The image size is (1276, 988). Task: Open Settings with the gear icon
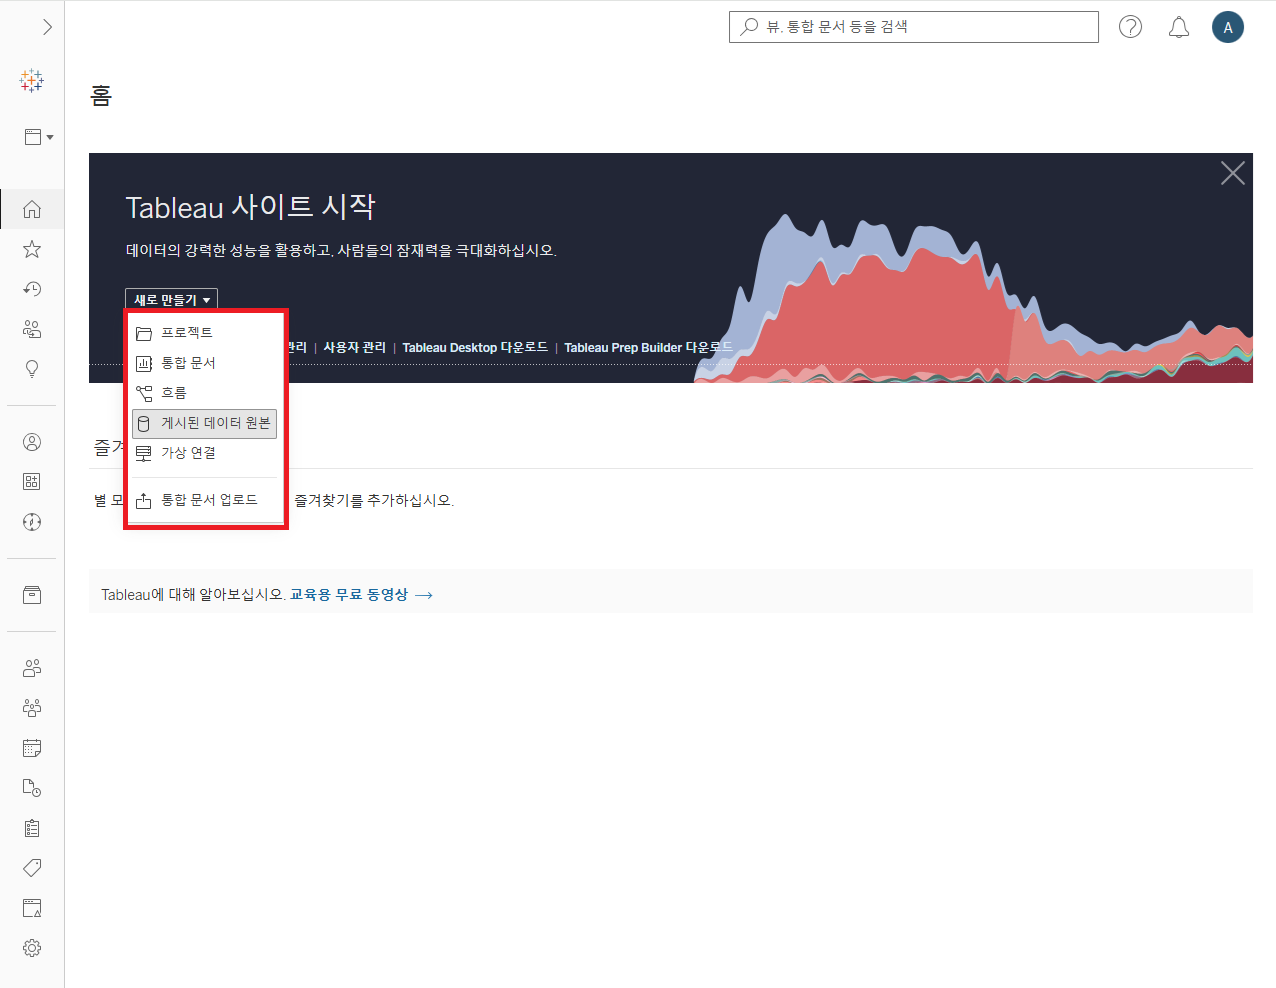pos(32,948)
